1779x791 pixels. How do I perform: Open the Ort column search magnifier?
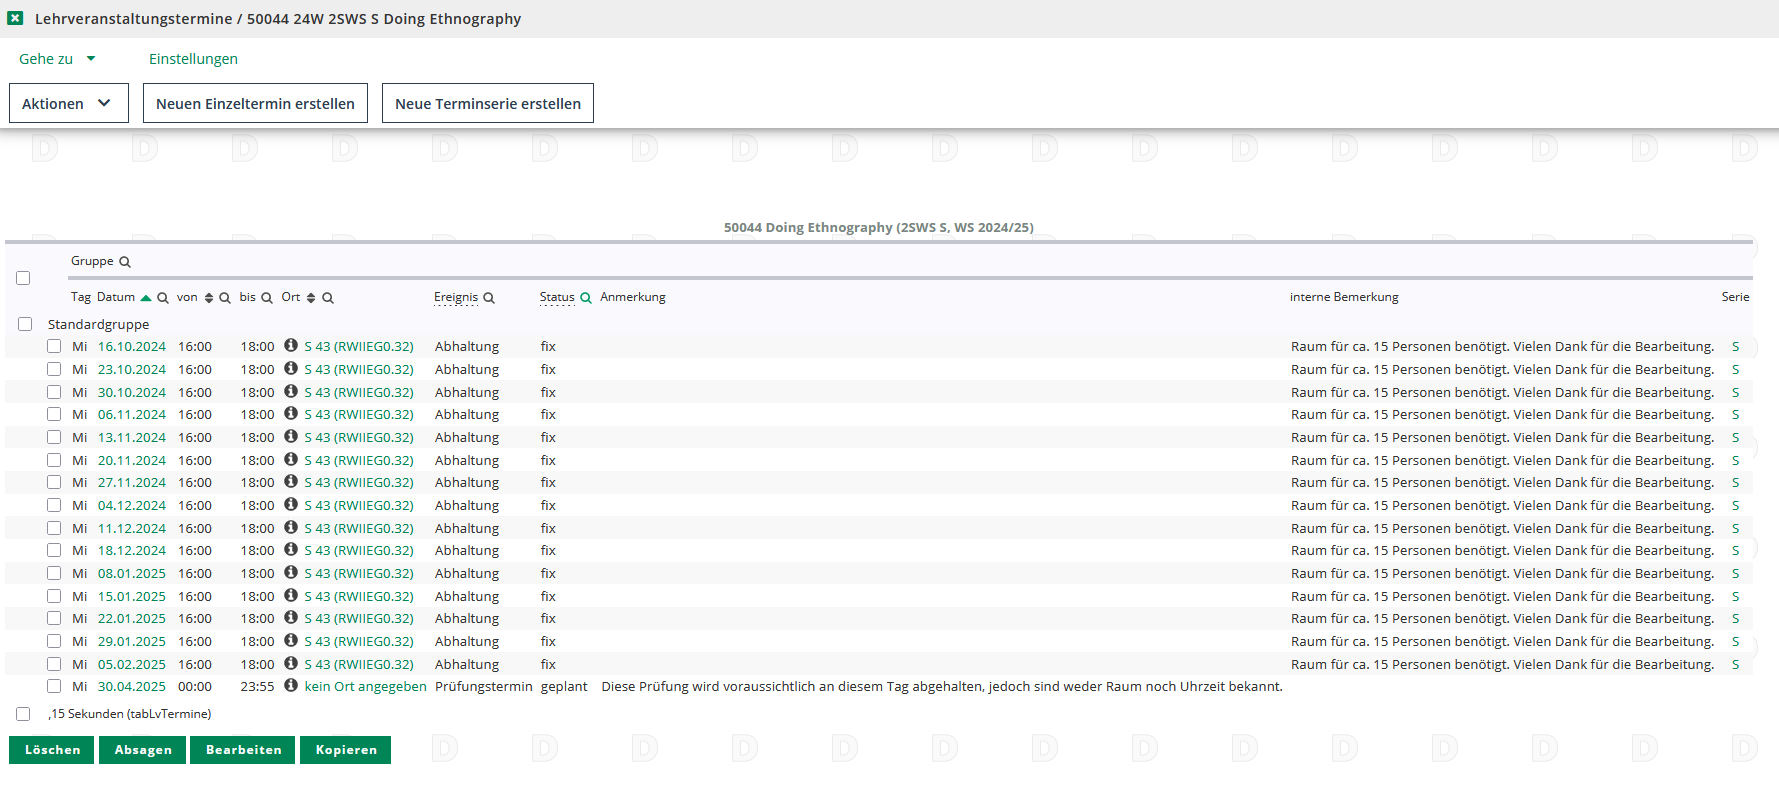(328, 298)
